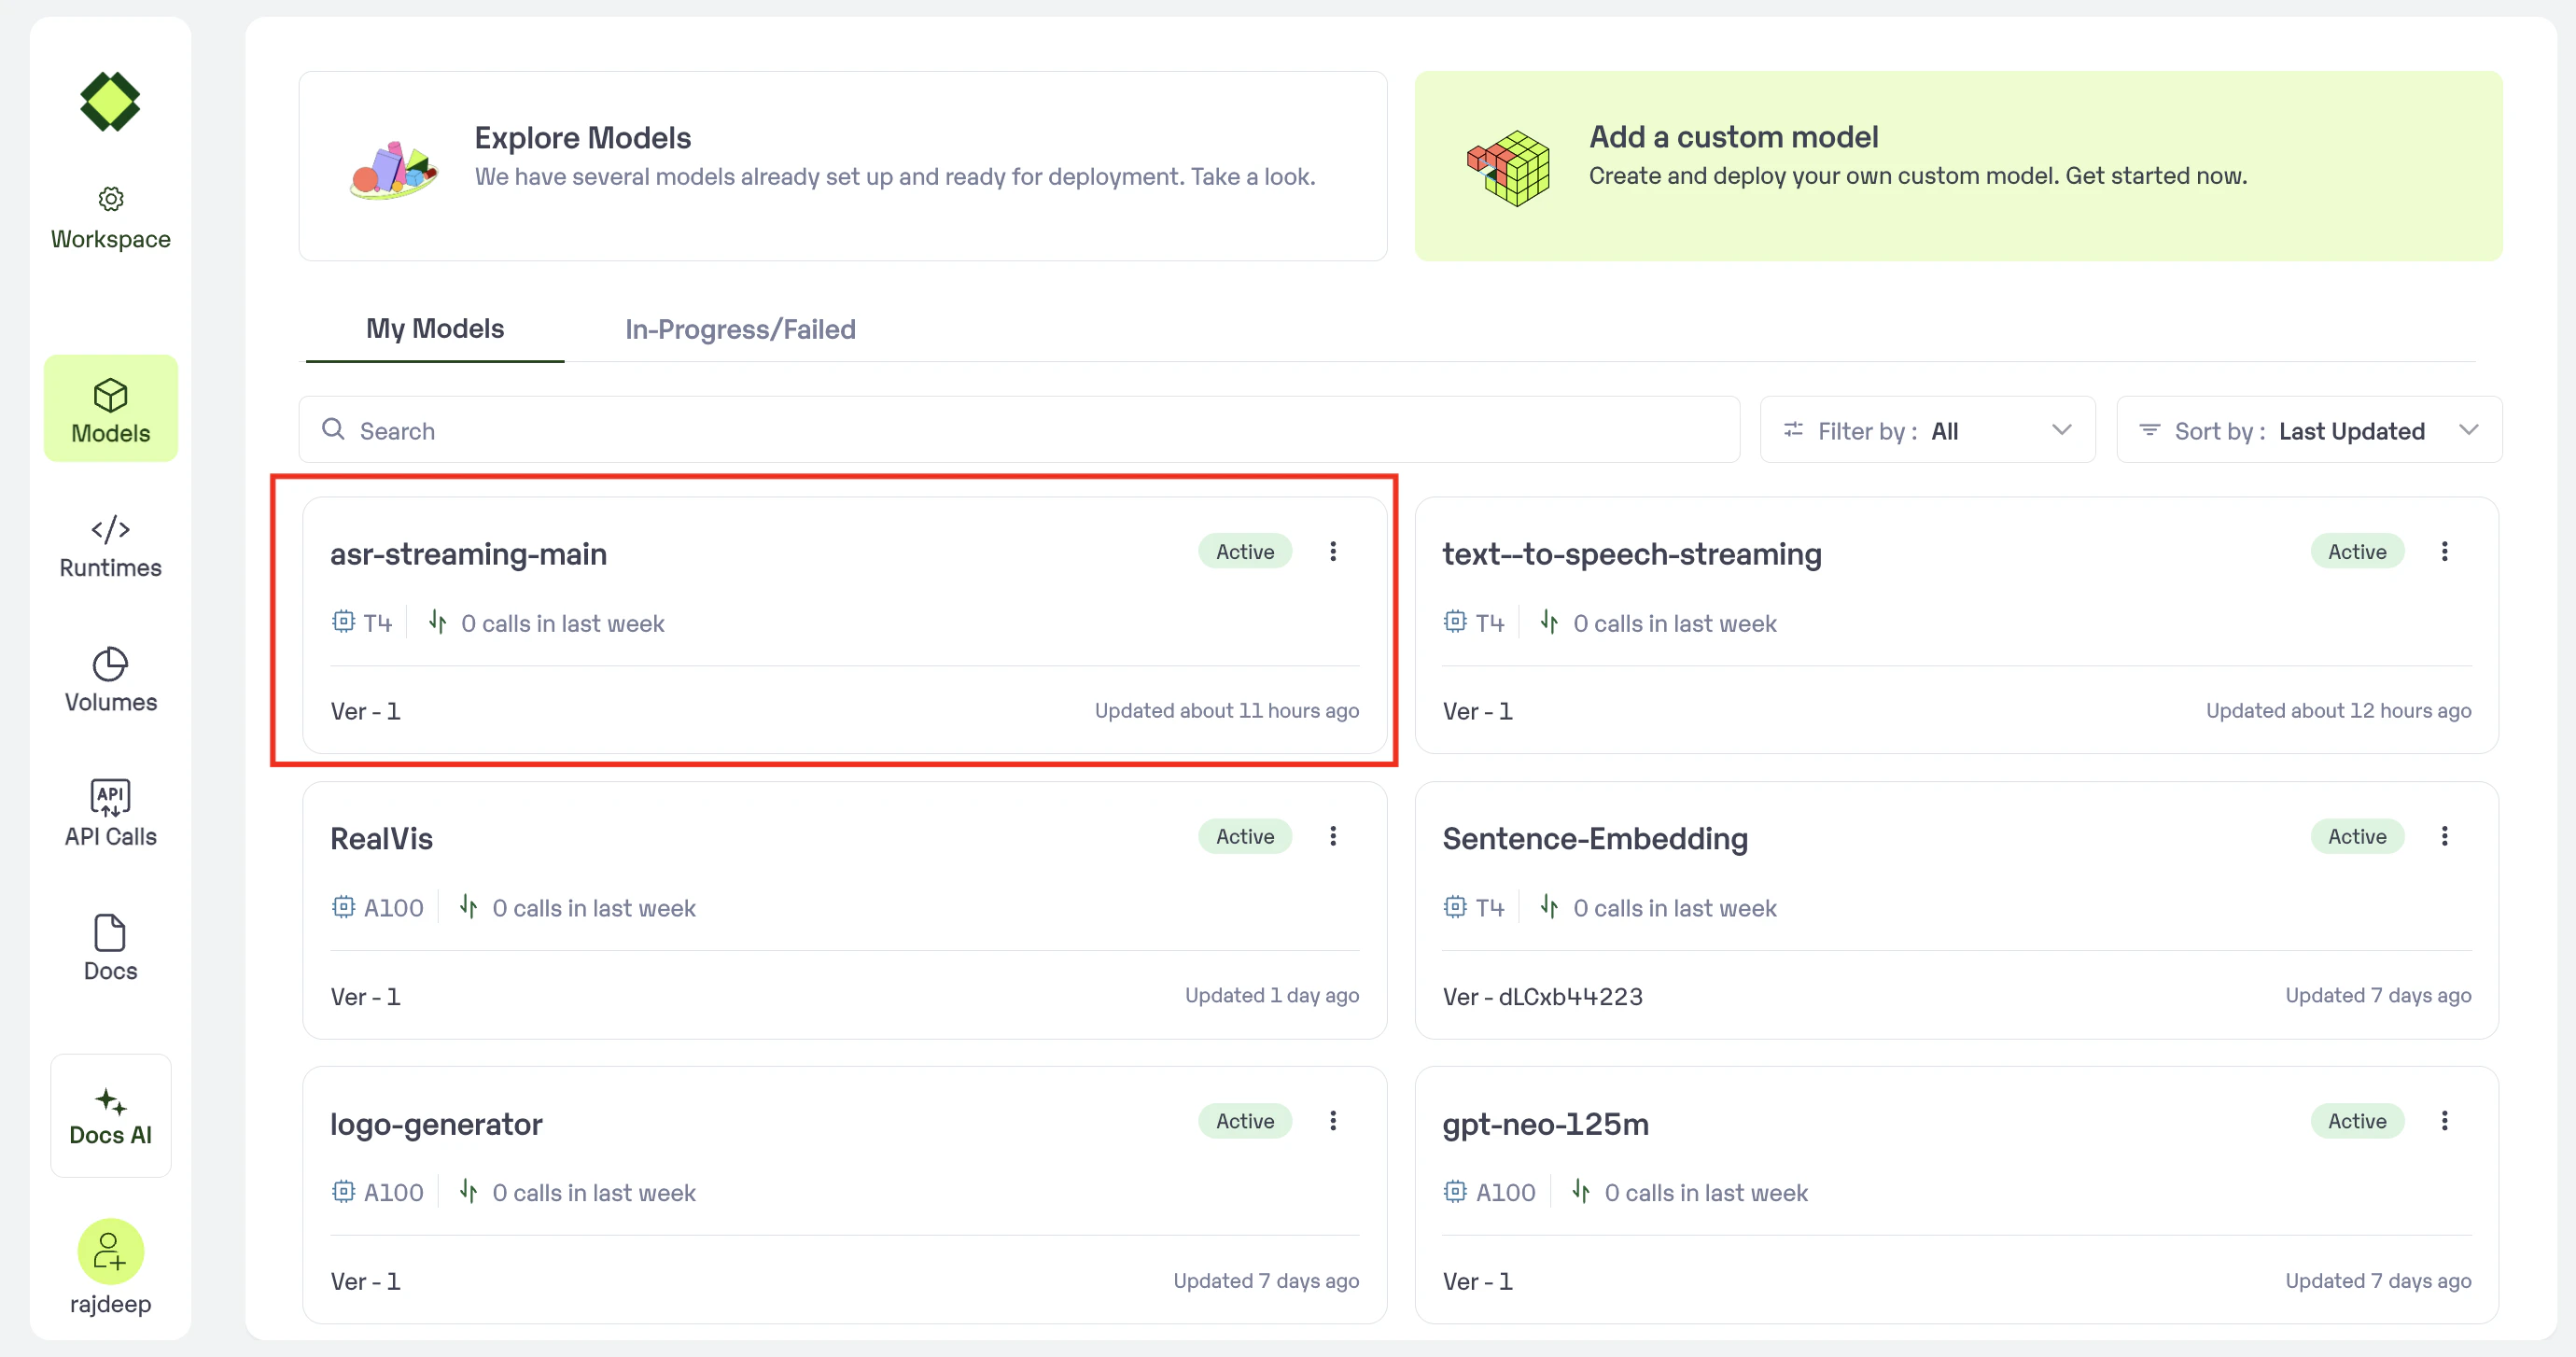Viewport: 2576px width, 1357px height.
Task: Click Add a custom model banner
Action: (x=1958, y=166)
